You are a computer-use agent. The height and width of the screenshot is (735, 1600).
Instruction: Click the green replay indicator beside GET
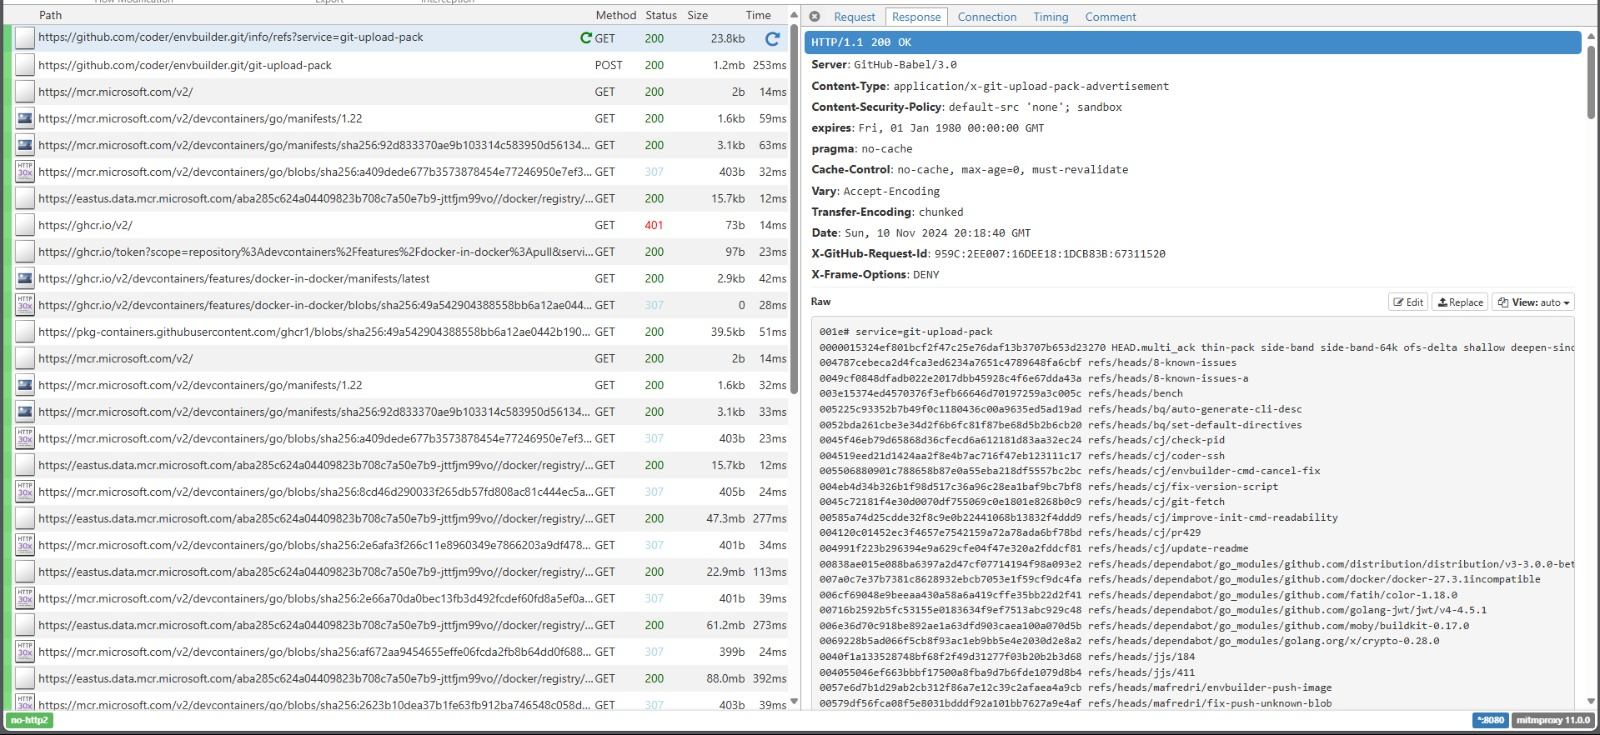586,38
